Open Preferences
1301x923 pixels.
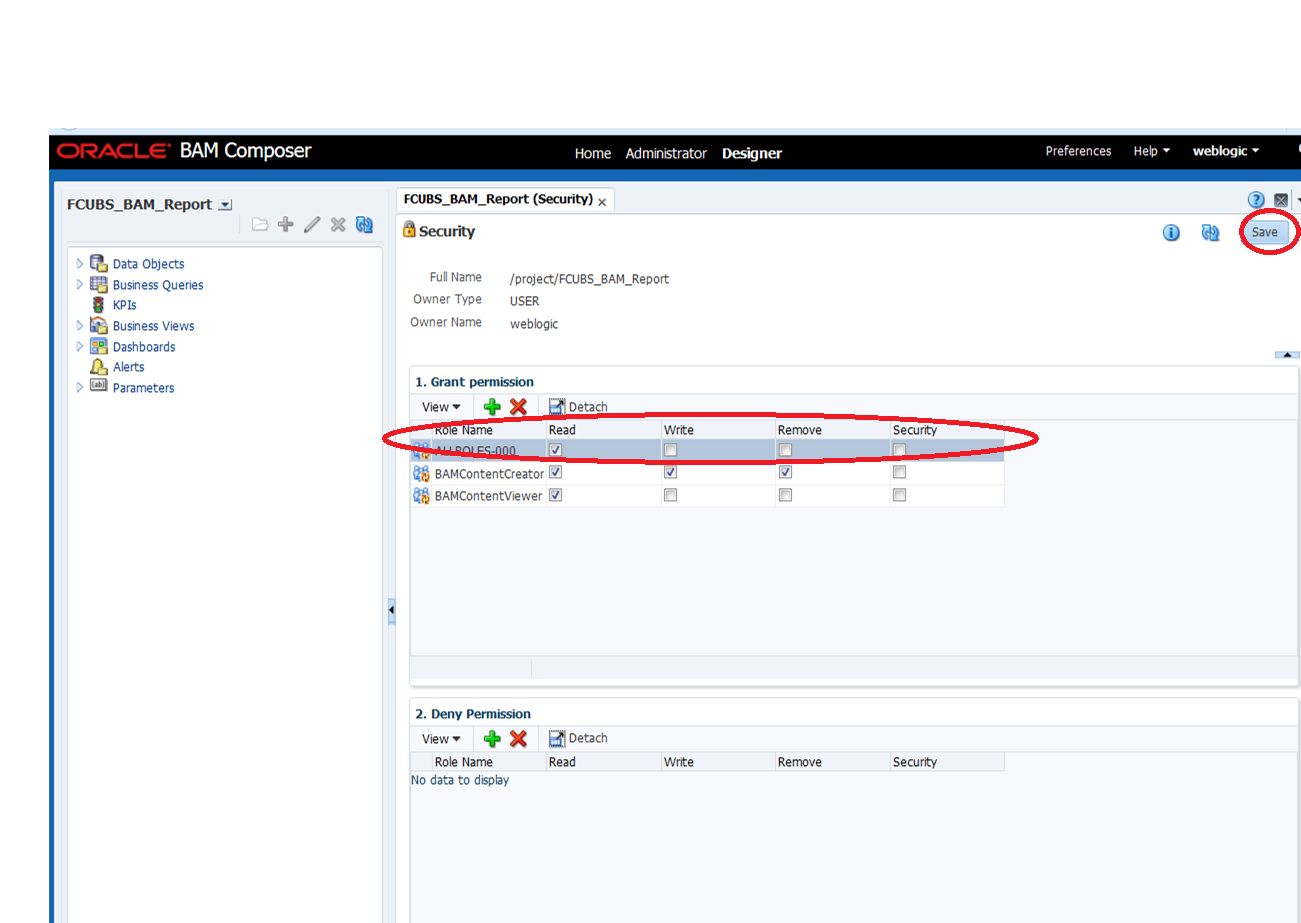[x=1078, y=151]
